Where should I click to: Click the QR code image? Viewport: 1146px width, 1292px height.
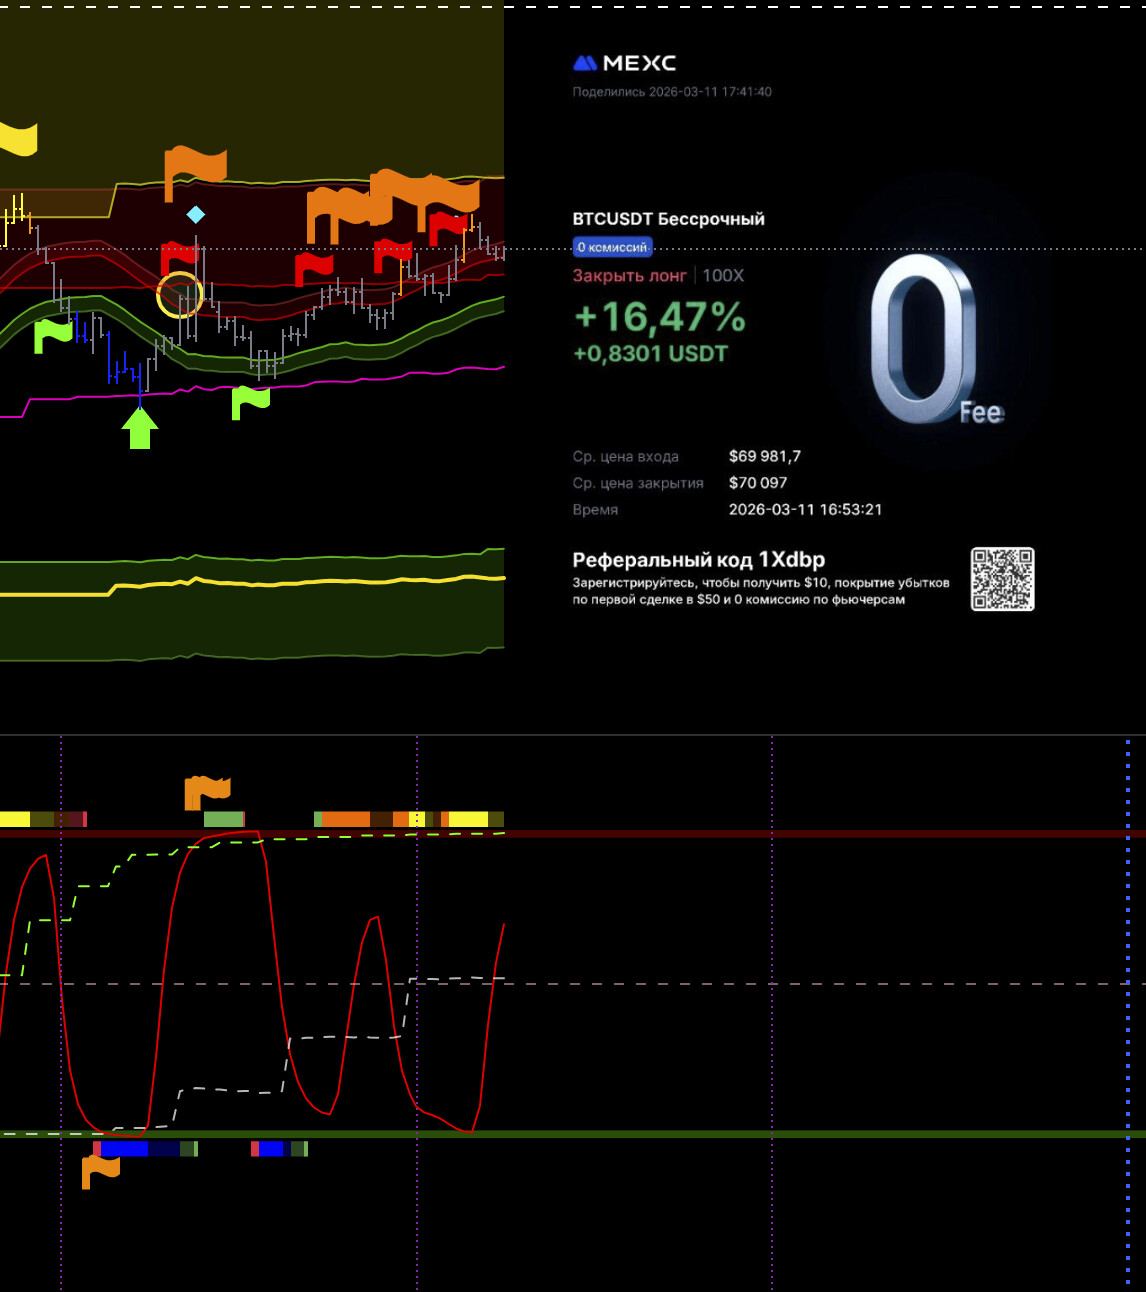(1002, 579)
